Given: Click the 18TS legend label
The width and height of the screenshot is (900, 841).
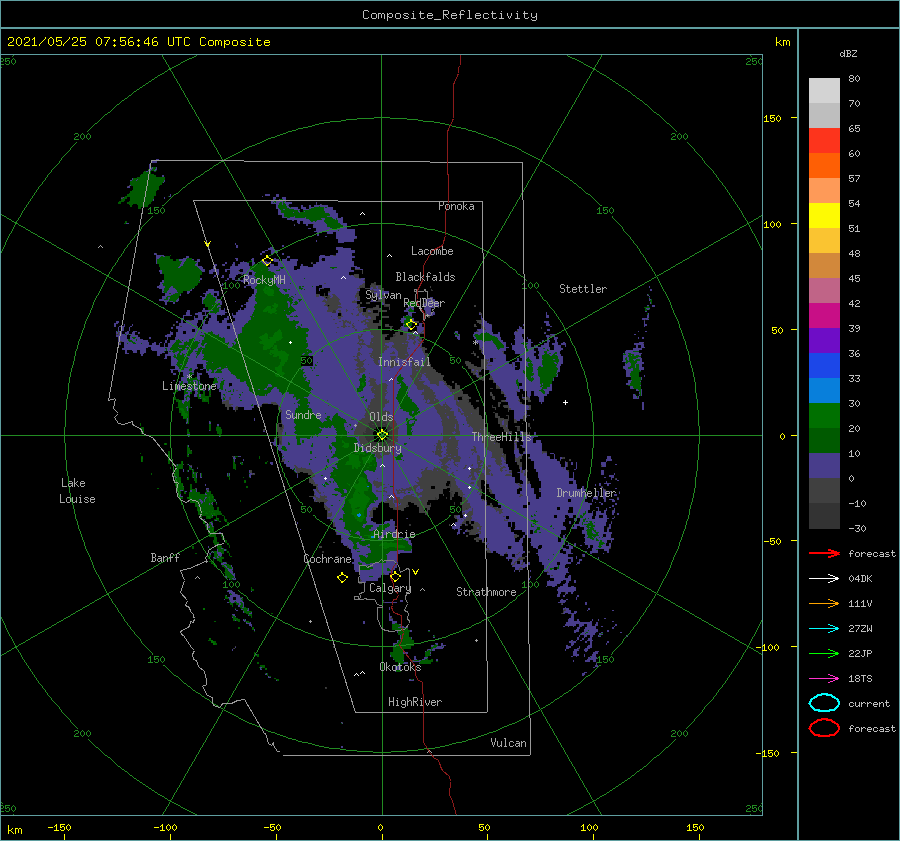Looking at the screenshot, I should pyautogui.click(x=860, y=679).
